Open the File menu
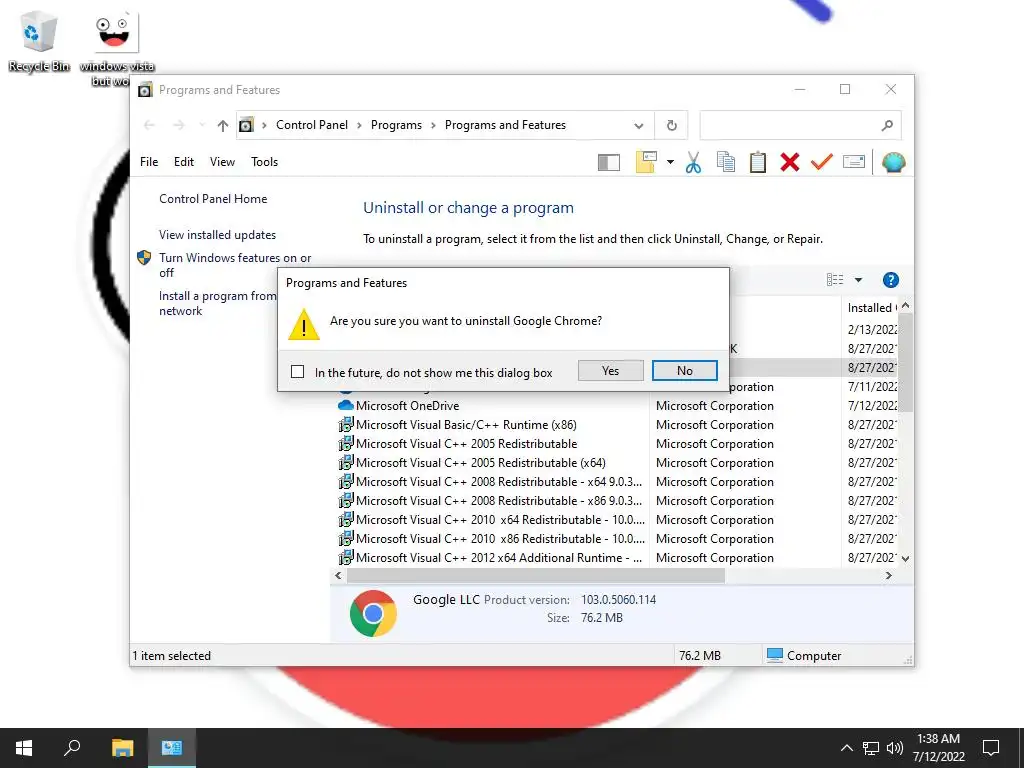The image size is (1024, 768). tap(149, 162)
